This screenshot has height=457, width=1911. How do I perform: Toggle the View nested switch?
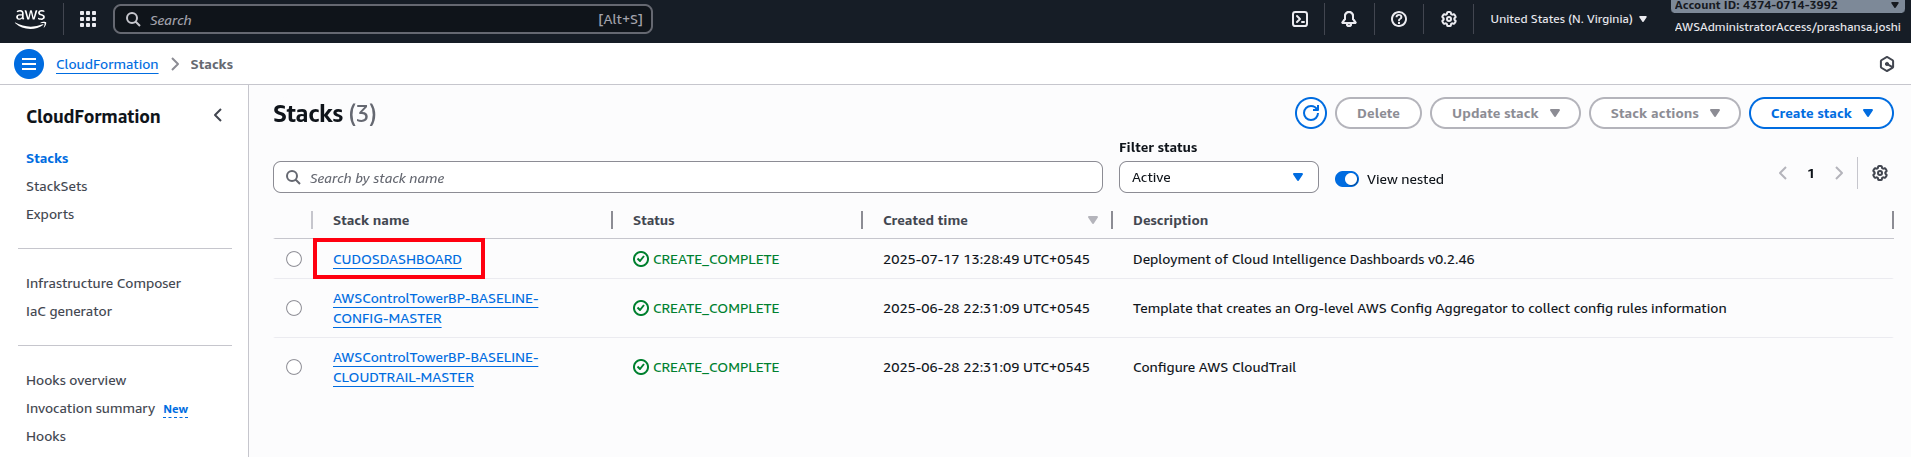1347,179
